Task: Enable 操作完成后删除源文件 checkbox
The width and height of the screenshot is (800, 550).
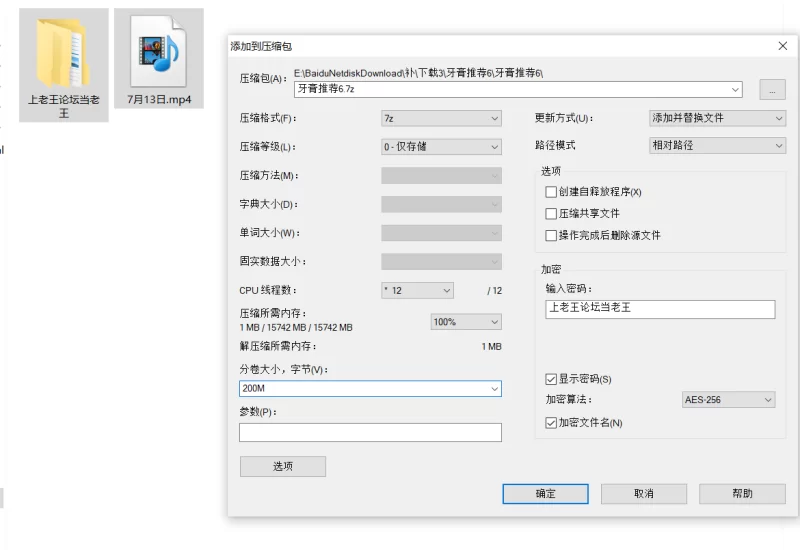Action: [x=551, y=235]
